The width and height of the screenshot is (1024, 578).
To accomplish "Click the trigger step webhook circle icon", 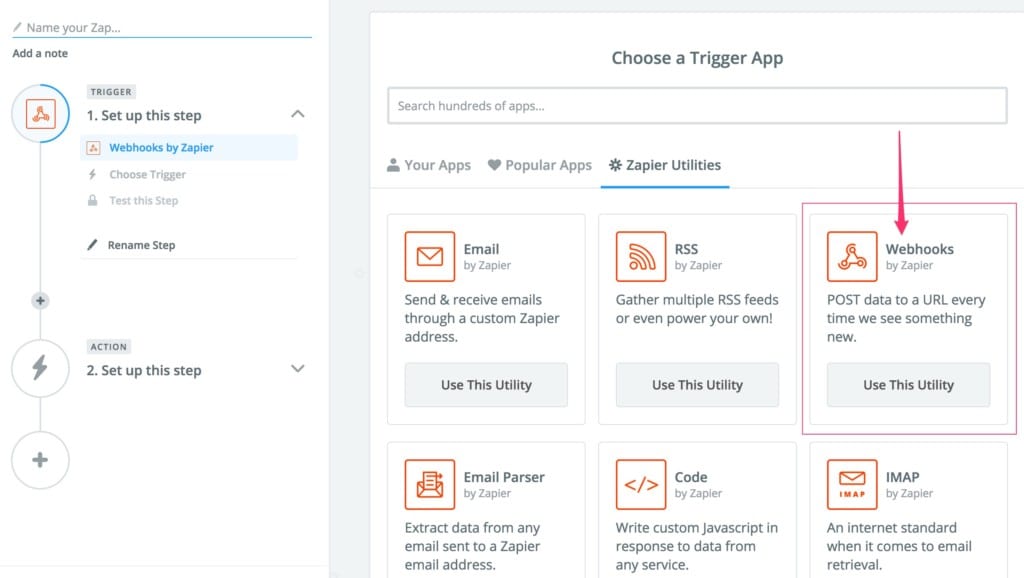I will click(40, 114).
